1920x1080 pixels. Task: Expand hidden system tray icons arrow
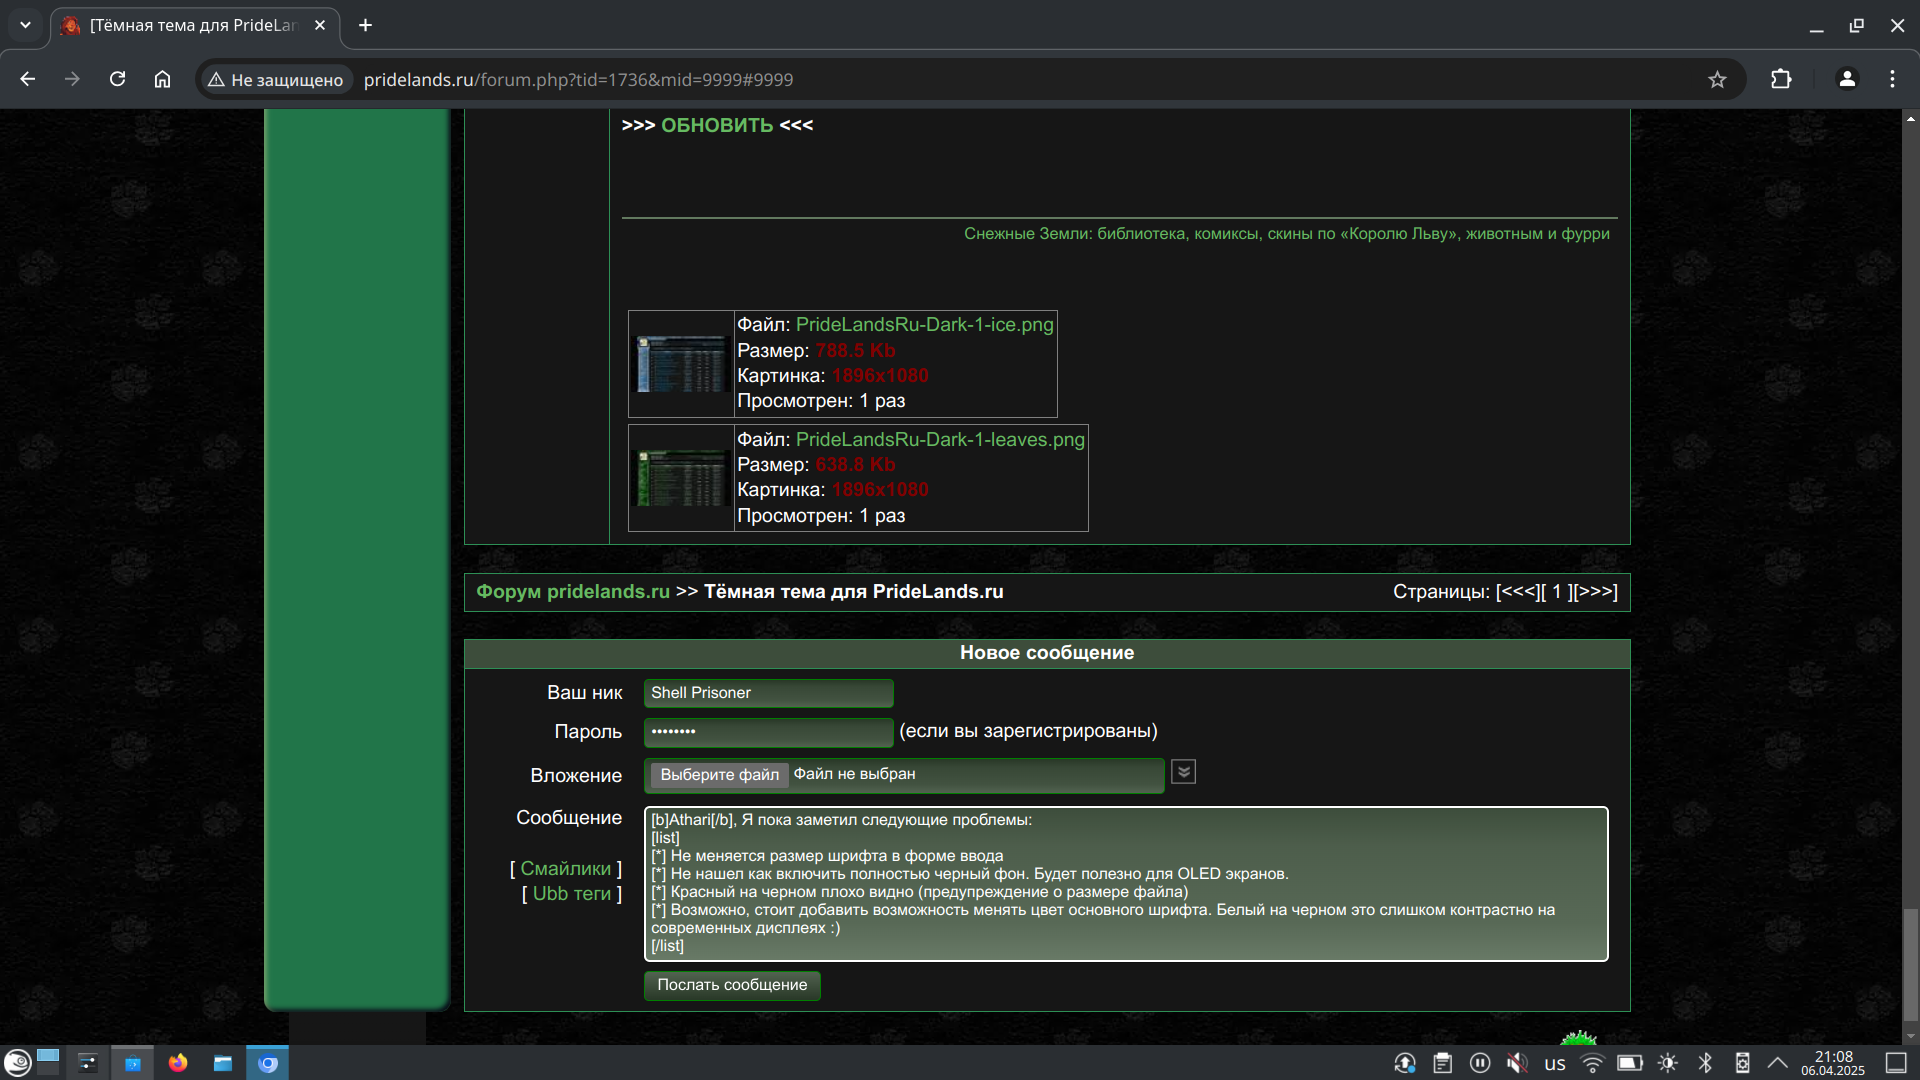tap(1777, 1063)
